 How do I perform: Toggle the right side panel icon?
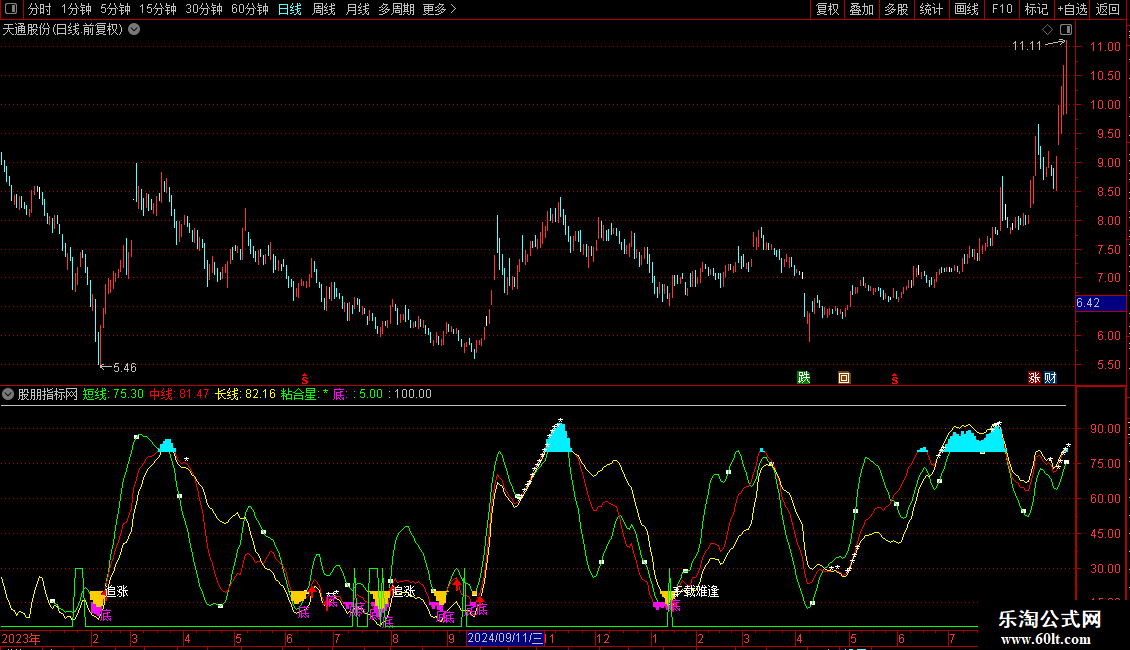pos(1066,30)
